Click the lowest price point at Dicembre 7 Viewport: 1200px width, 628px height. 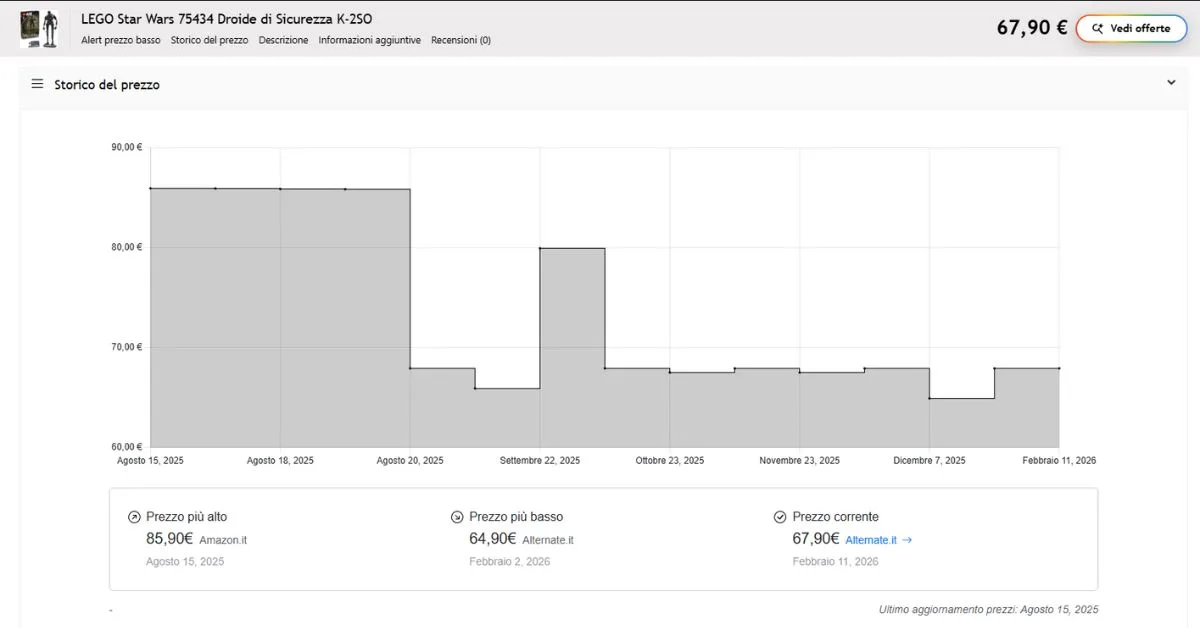930,398
